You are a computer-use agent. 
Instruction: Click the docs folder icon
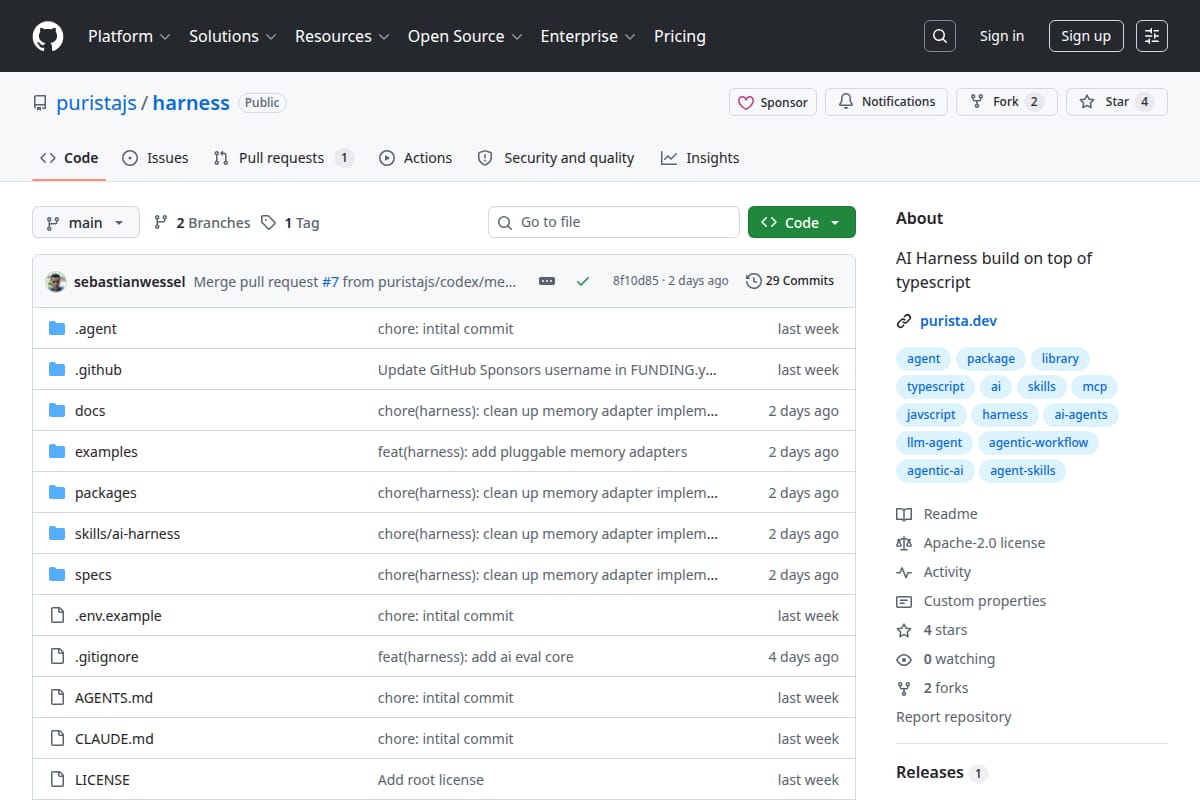coord(57,411)
